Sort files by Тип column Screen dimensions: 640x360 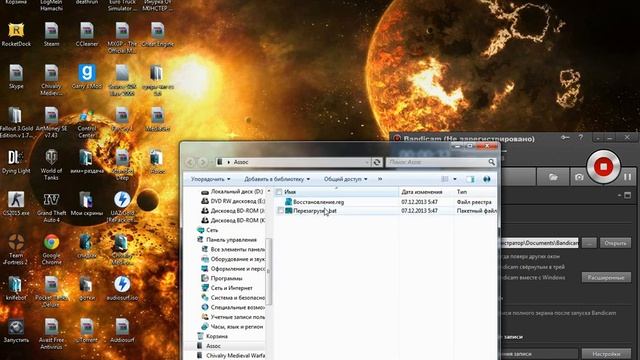click(x=462, y=191)
